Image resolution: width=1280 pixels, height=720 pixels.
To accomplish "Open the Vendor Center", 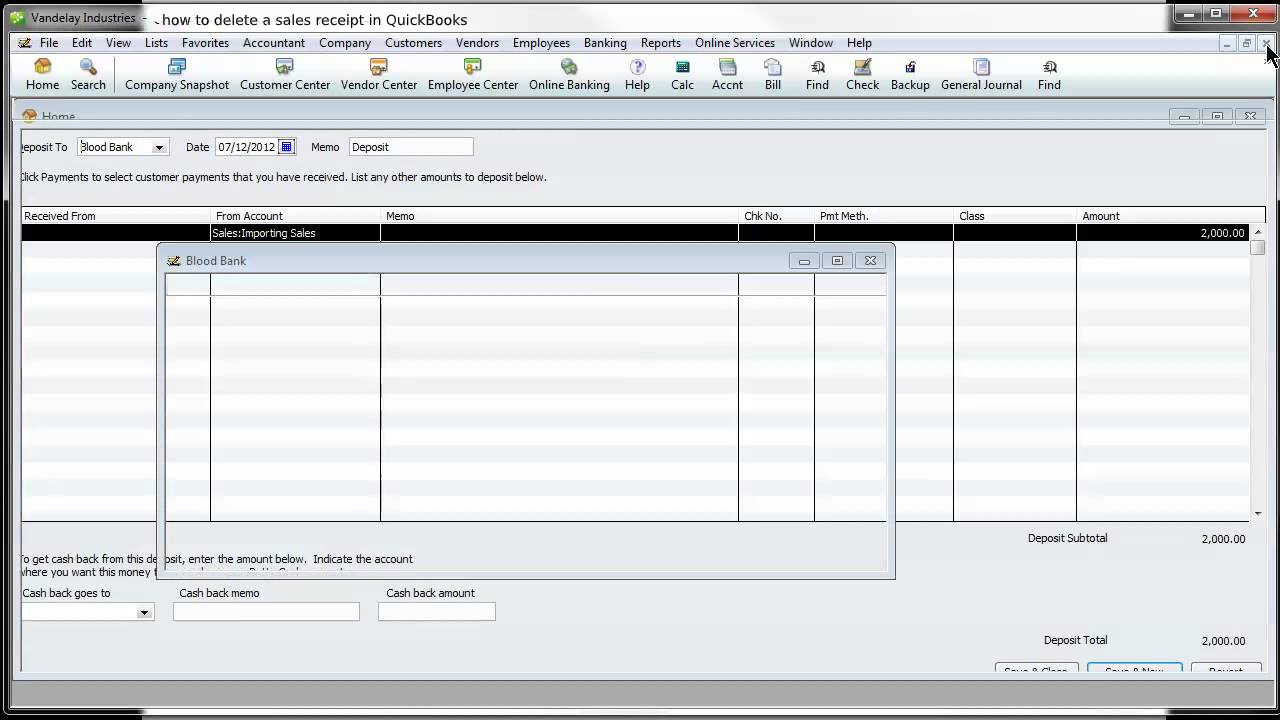I will tap(379, 74).
